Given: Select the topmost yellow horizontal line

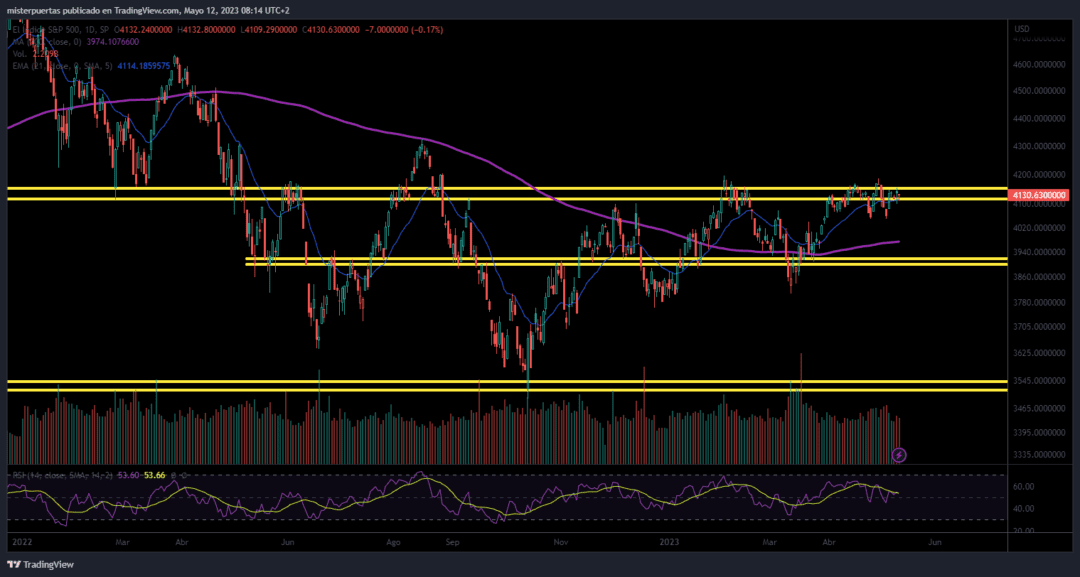Looking at the screenshot, I should [500, 188].
